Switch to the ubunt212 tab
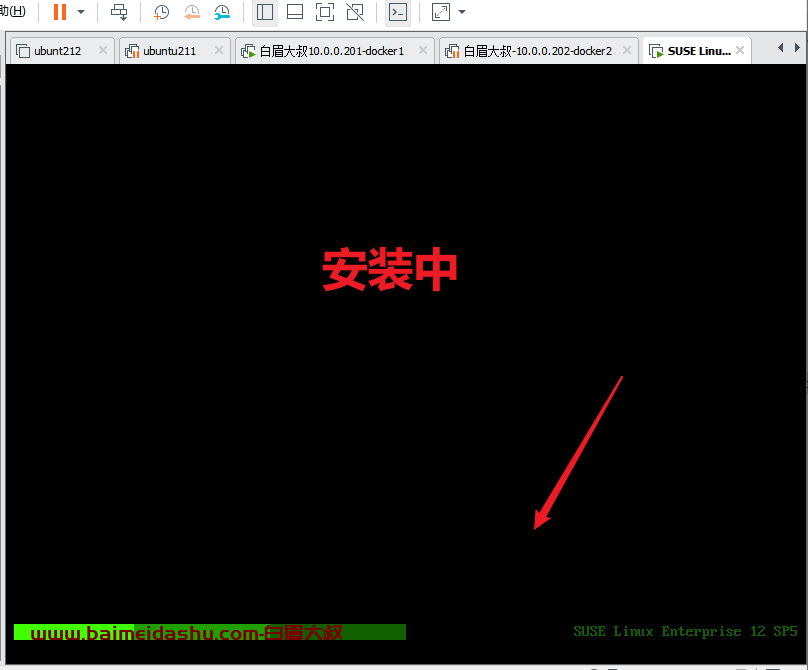Image resolution: width=808 pixels, height=670 pixels. [x=58, y=51]
